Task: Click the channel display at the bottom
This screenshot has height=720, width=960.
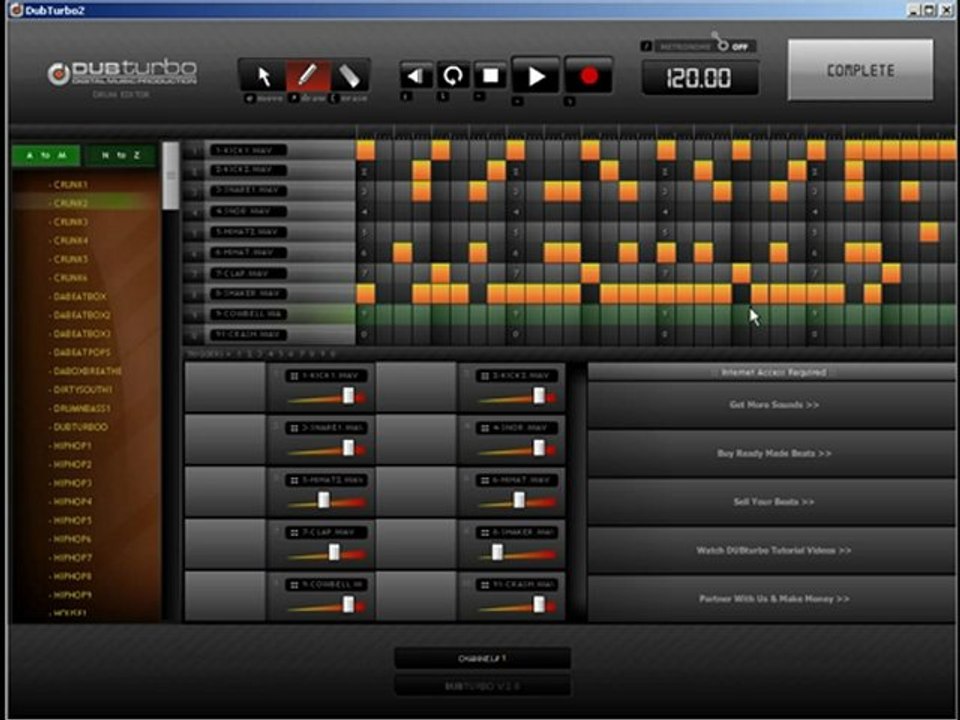Action: point(482,659)
